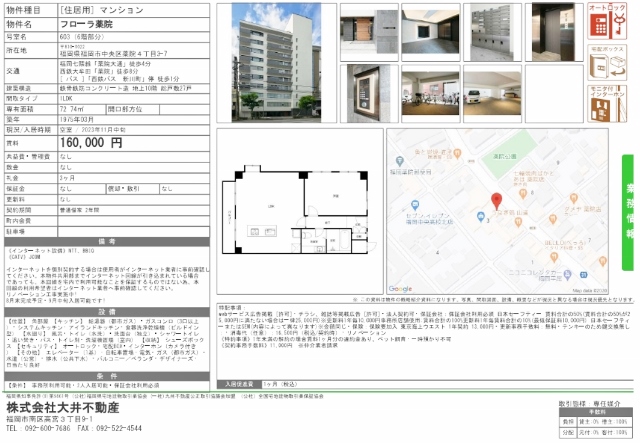Click the red property location pin on map
This screenshot has width=640, height=443.
tap(496, 201)
